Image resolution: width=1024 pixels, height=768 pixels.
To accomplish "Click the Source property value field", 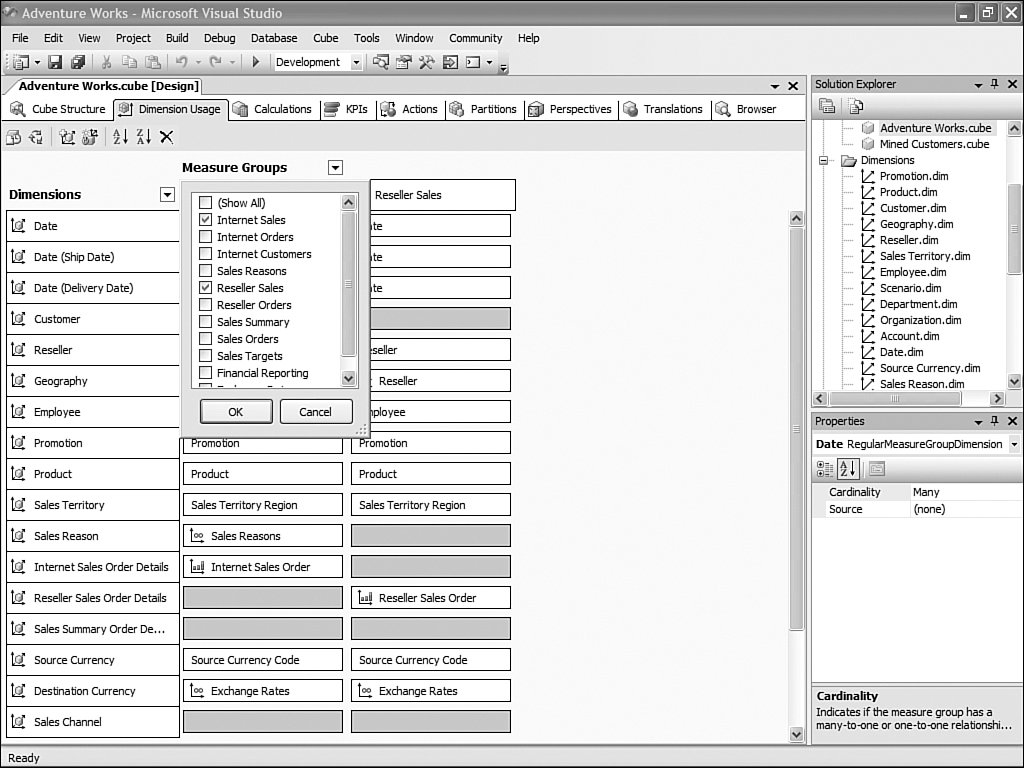I will [x=965, y=509].
